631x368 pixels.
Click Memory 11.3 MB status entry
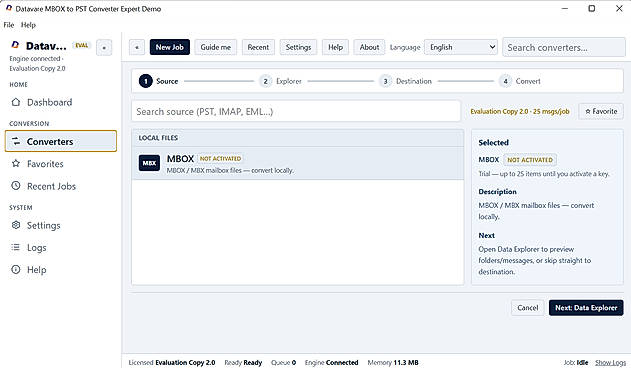tap(393, 362)
